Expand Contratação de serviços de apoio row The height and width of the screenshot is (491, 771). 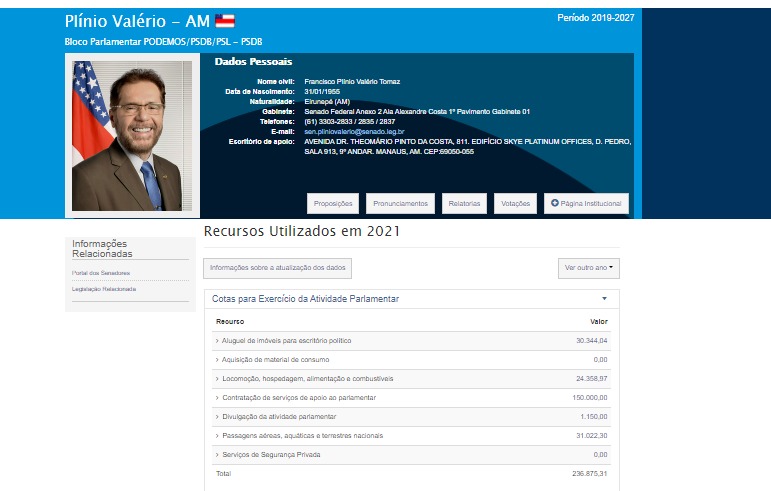[x=299, y=398]
